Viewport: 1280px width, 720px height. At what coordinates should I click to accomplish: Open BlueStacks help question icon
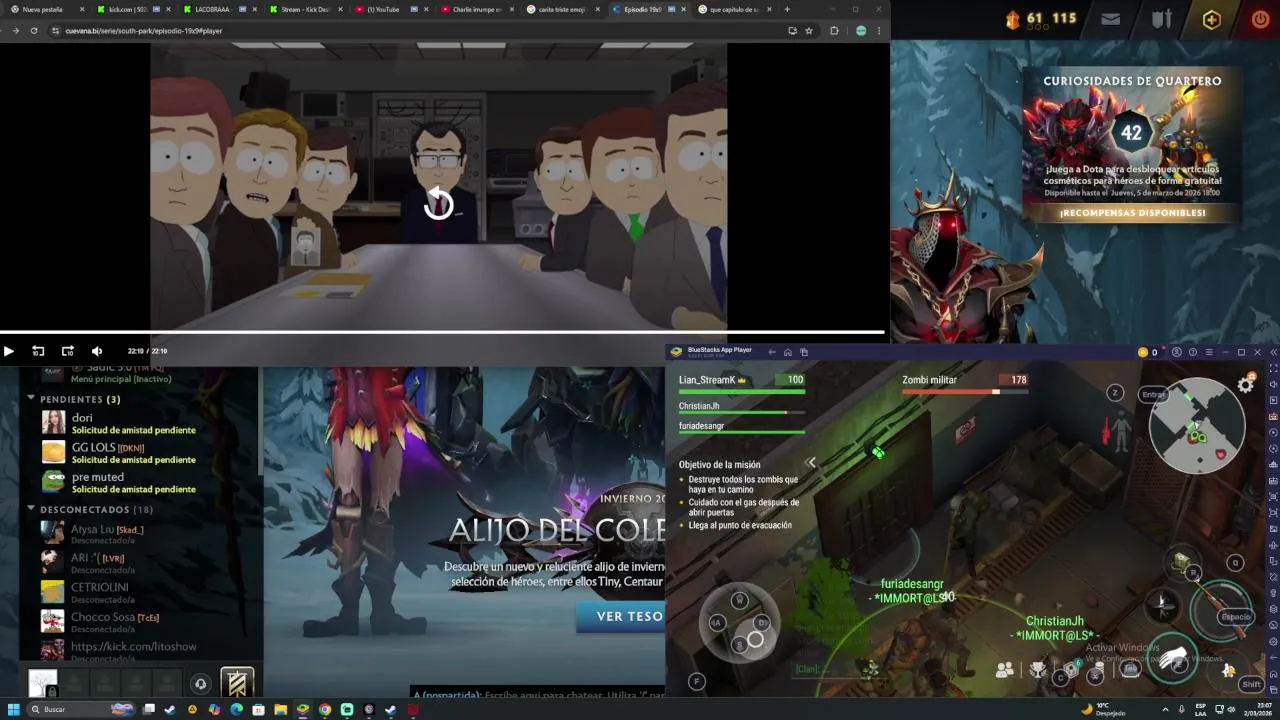click(x=1192, y=352)
